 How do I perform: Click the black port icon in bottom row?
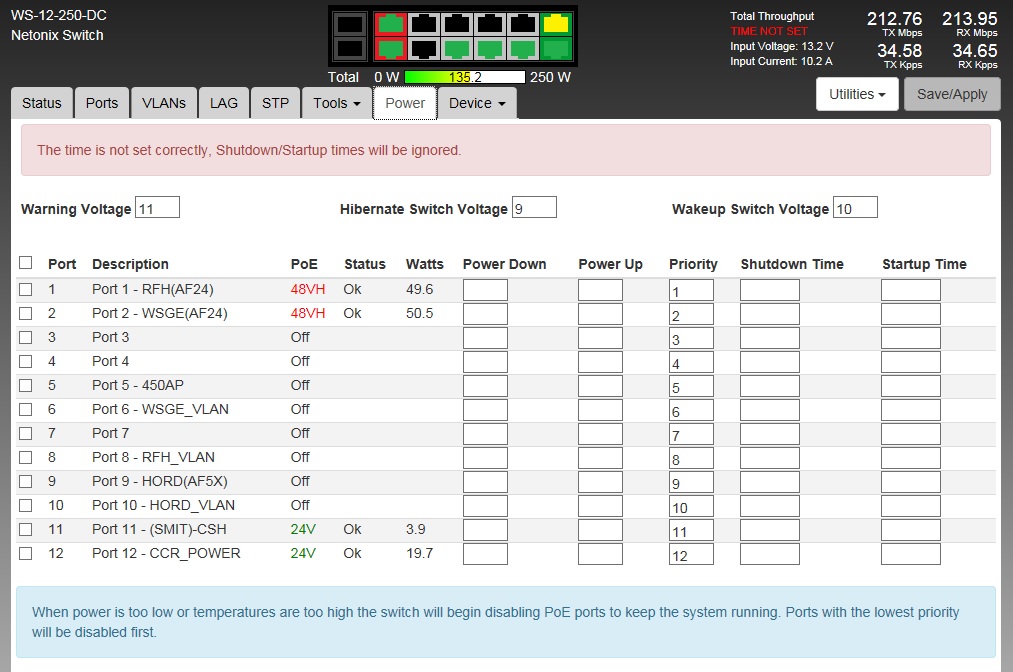point(424,48)
